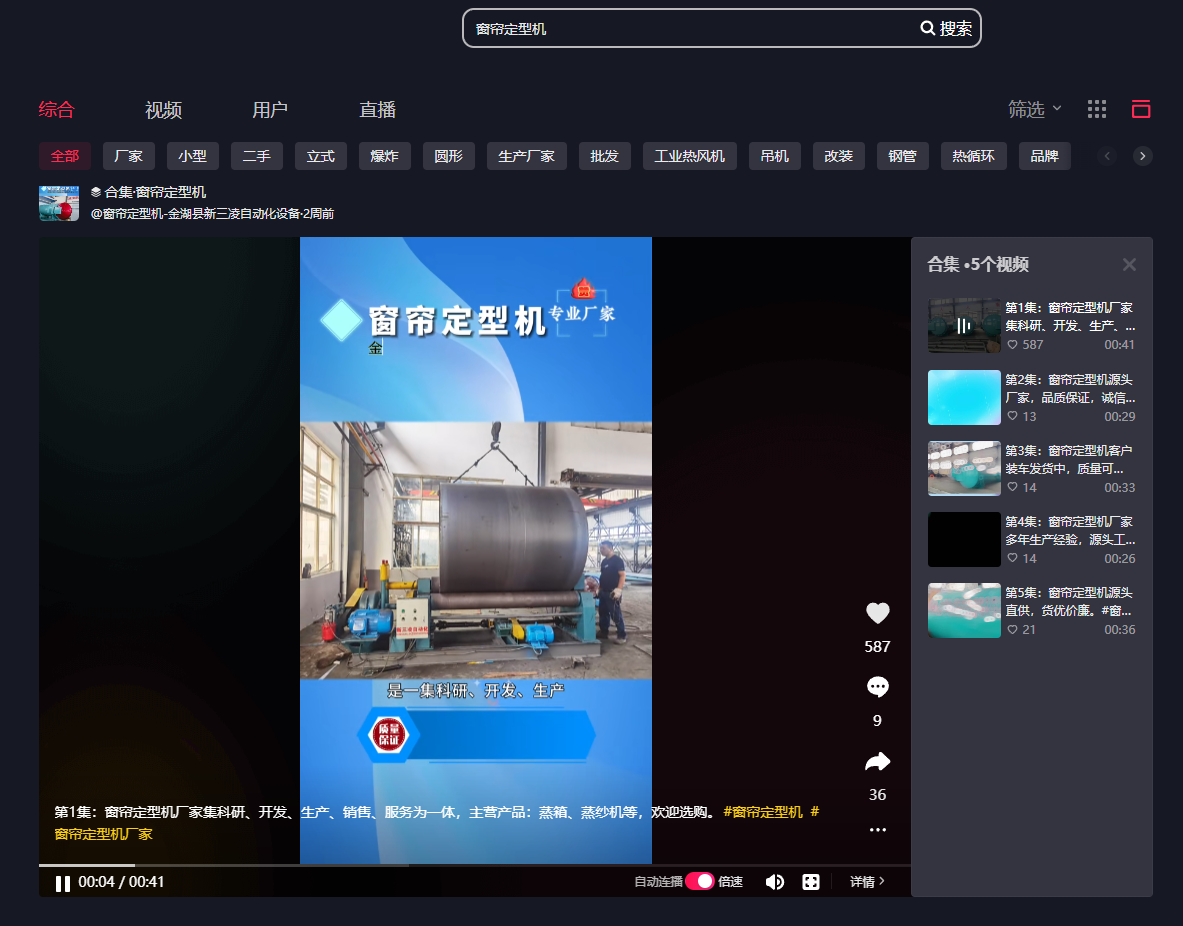Switch to grid layout view icon
This screenshot has height=926, width=1183.
coord(1097,109)
